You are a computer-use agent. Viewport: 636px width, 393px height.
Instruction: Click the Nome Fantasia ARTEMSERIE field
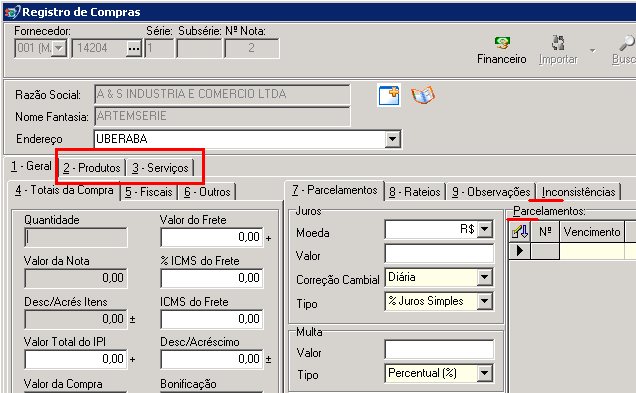222,116
